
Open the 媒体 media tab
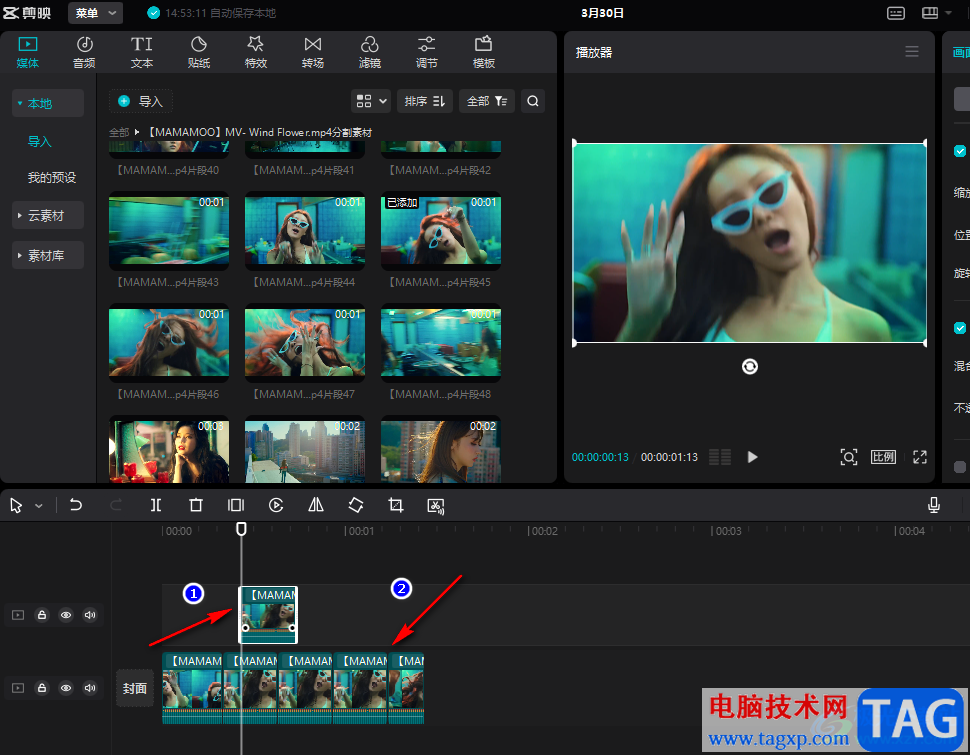[x=28, y=52]
